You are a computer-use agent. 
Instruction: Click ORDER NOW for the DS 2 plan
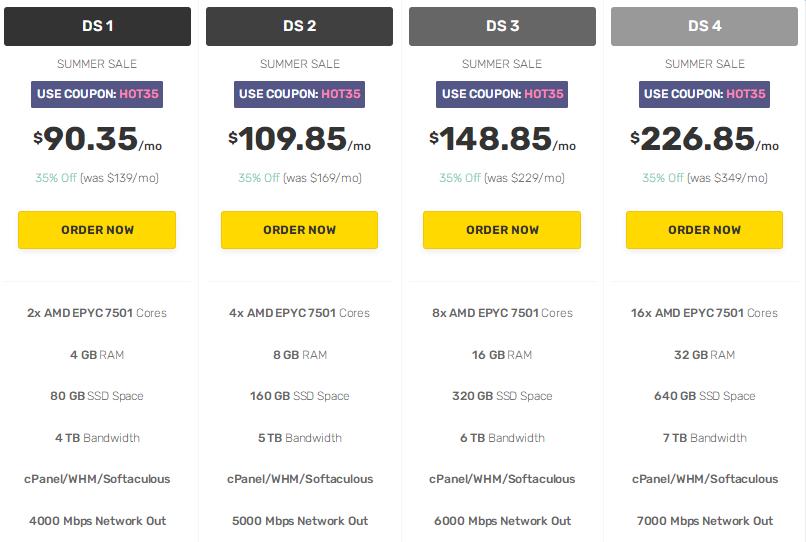tap(299, 230)
